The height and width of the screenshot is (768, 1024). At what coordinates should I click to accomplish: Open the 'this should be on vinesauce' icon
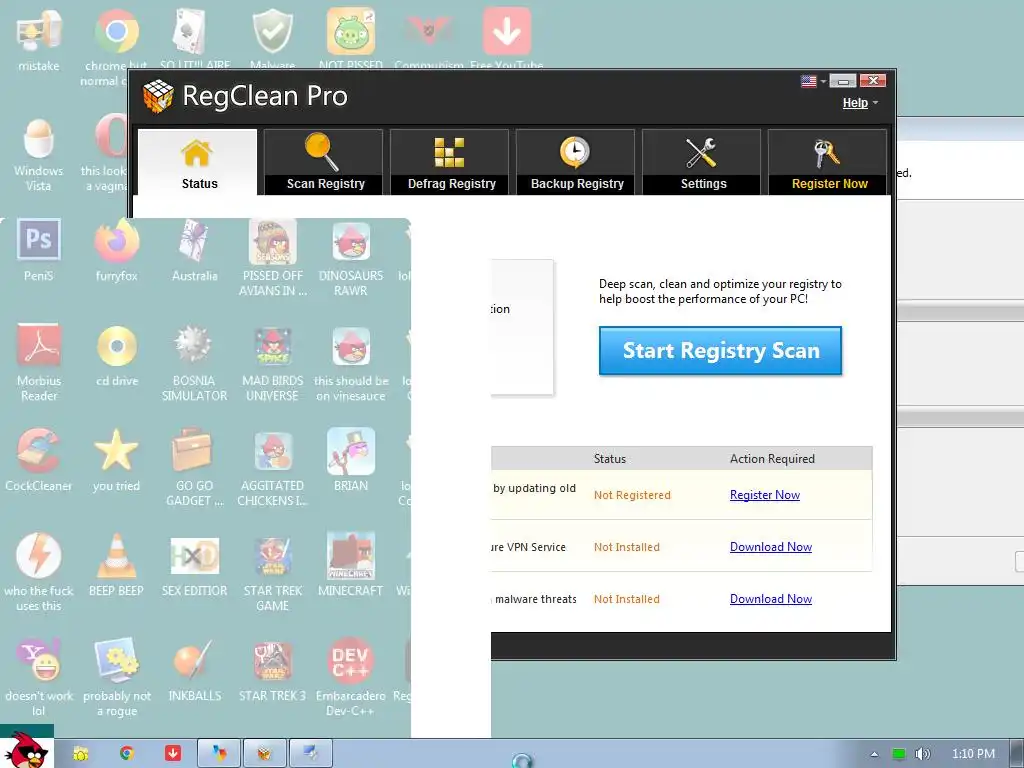pyautogui.click(x=351, y=362)
